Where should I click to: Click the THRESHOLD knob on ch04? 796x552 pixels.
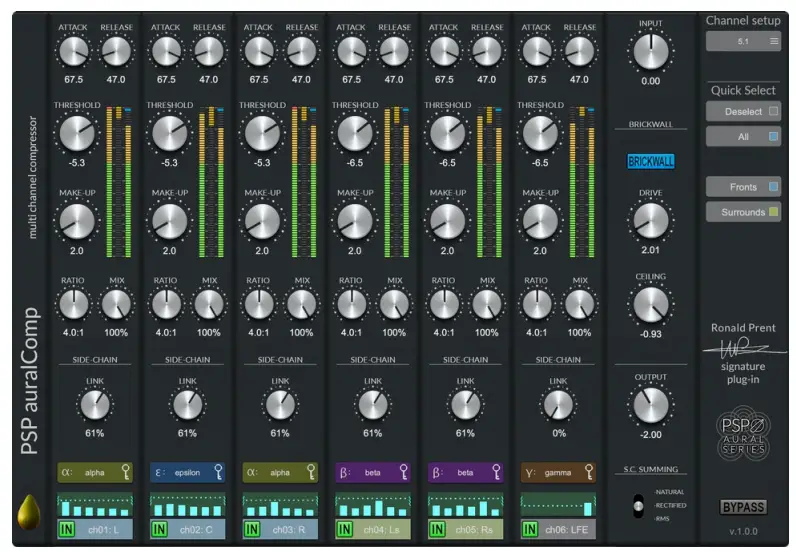pyautogui.click(x=355, y=133)
